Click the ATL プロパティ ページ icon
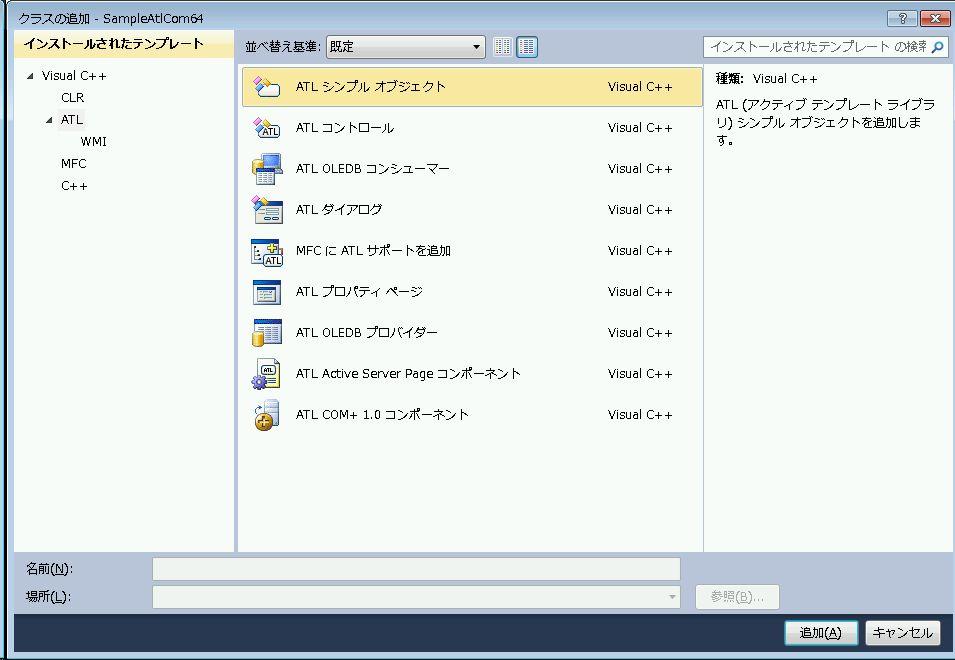The image size is (955, 660). click(266, 292)
